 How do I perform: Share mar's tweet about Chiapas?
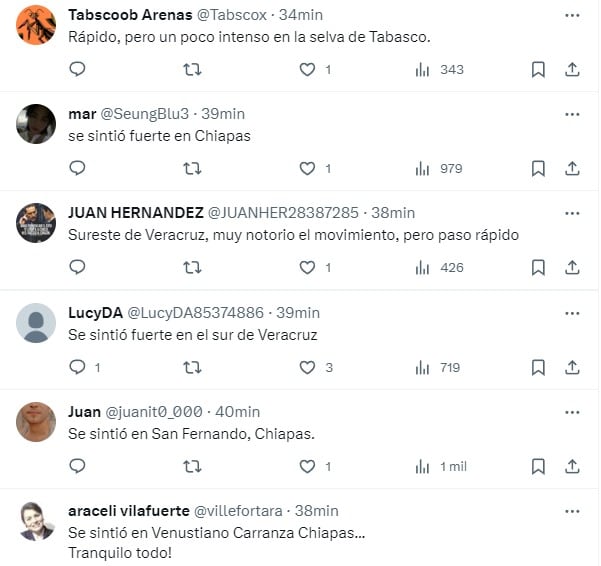573,168
